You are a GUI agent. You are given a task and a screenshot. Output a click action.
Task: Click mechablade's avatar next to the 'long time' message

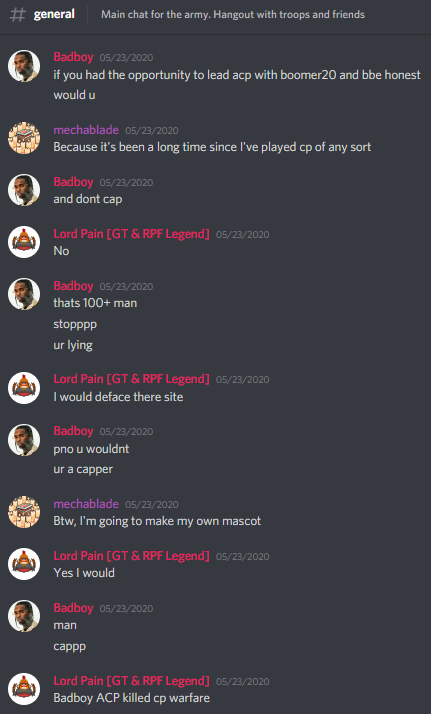coord(24,138)
